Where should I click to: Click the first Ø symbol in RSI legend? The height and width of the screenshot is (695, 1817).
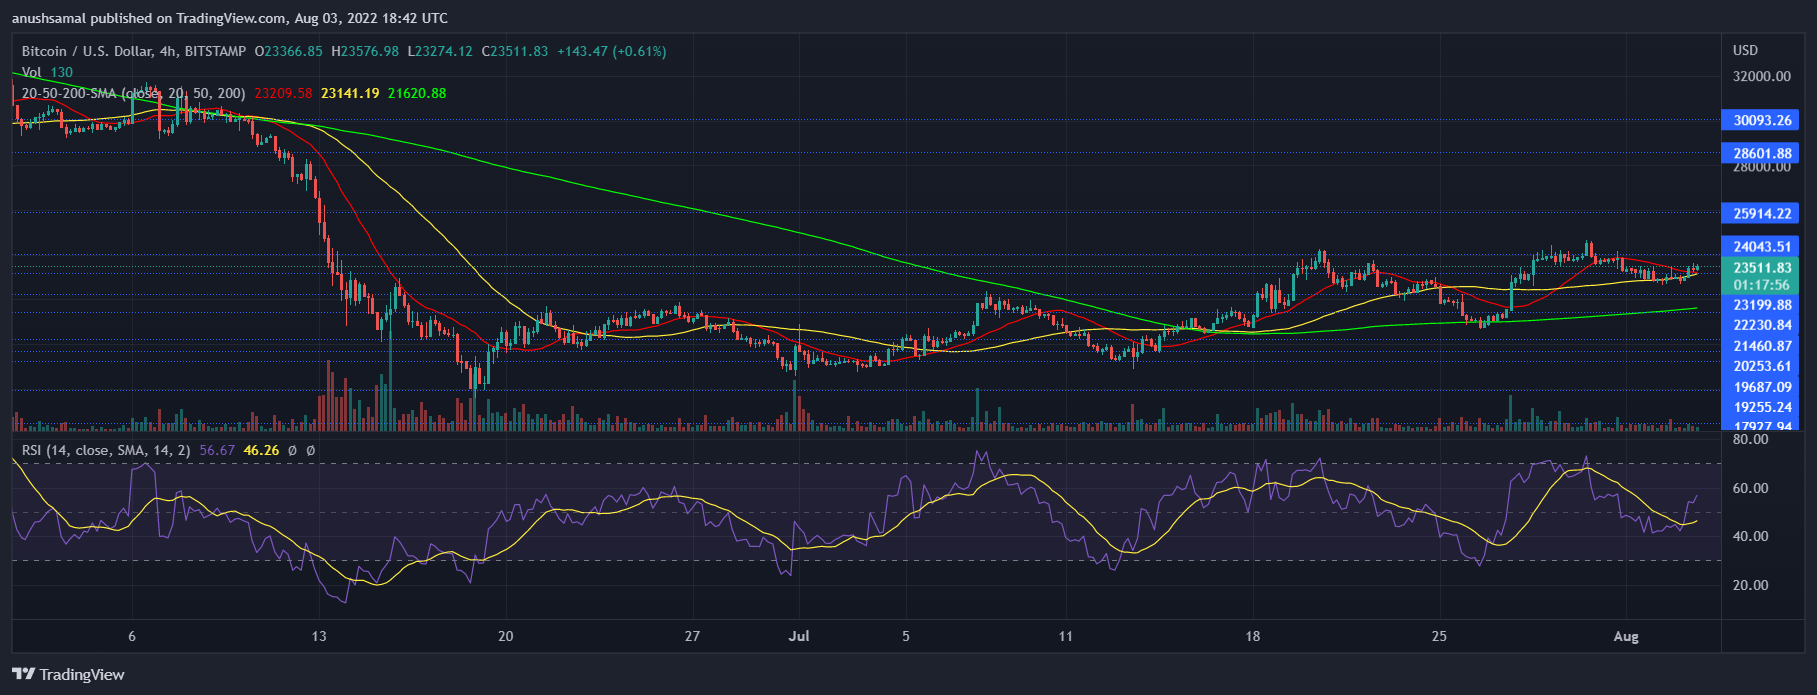292,451
